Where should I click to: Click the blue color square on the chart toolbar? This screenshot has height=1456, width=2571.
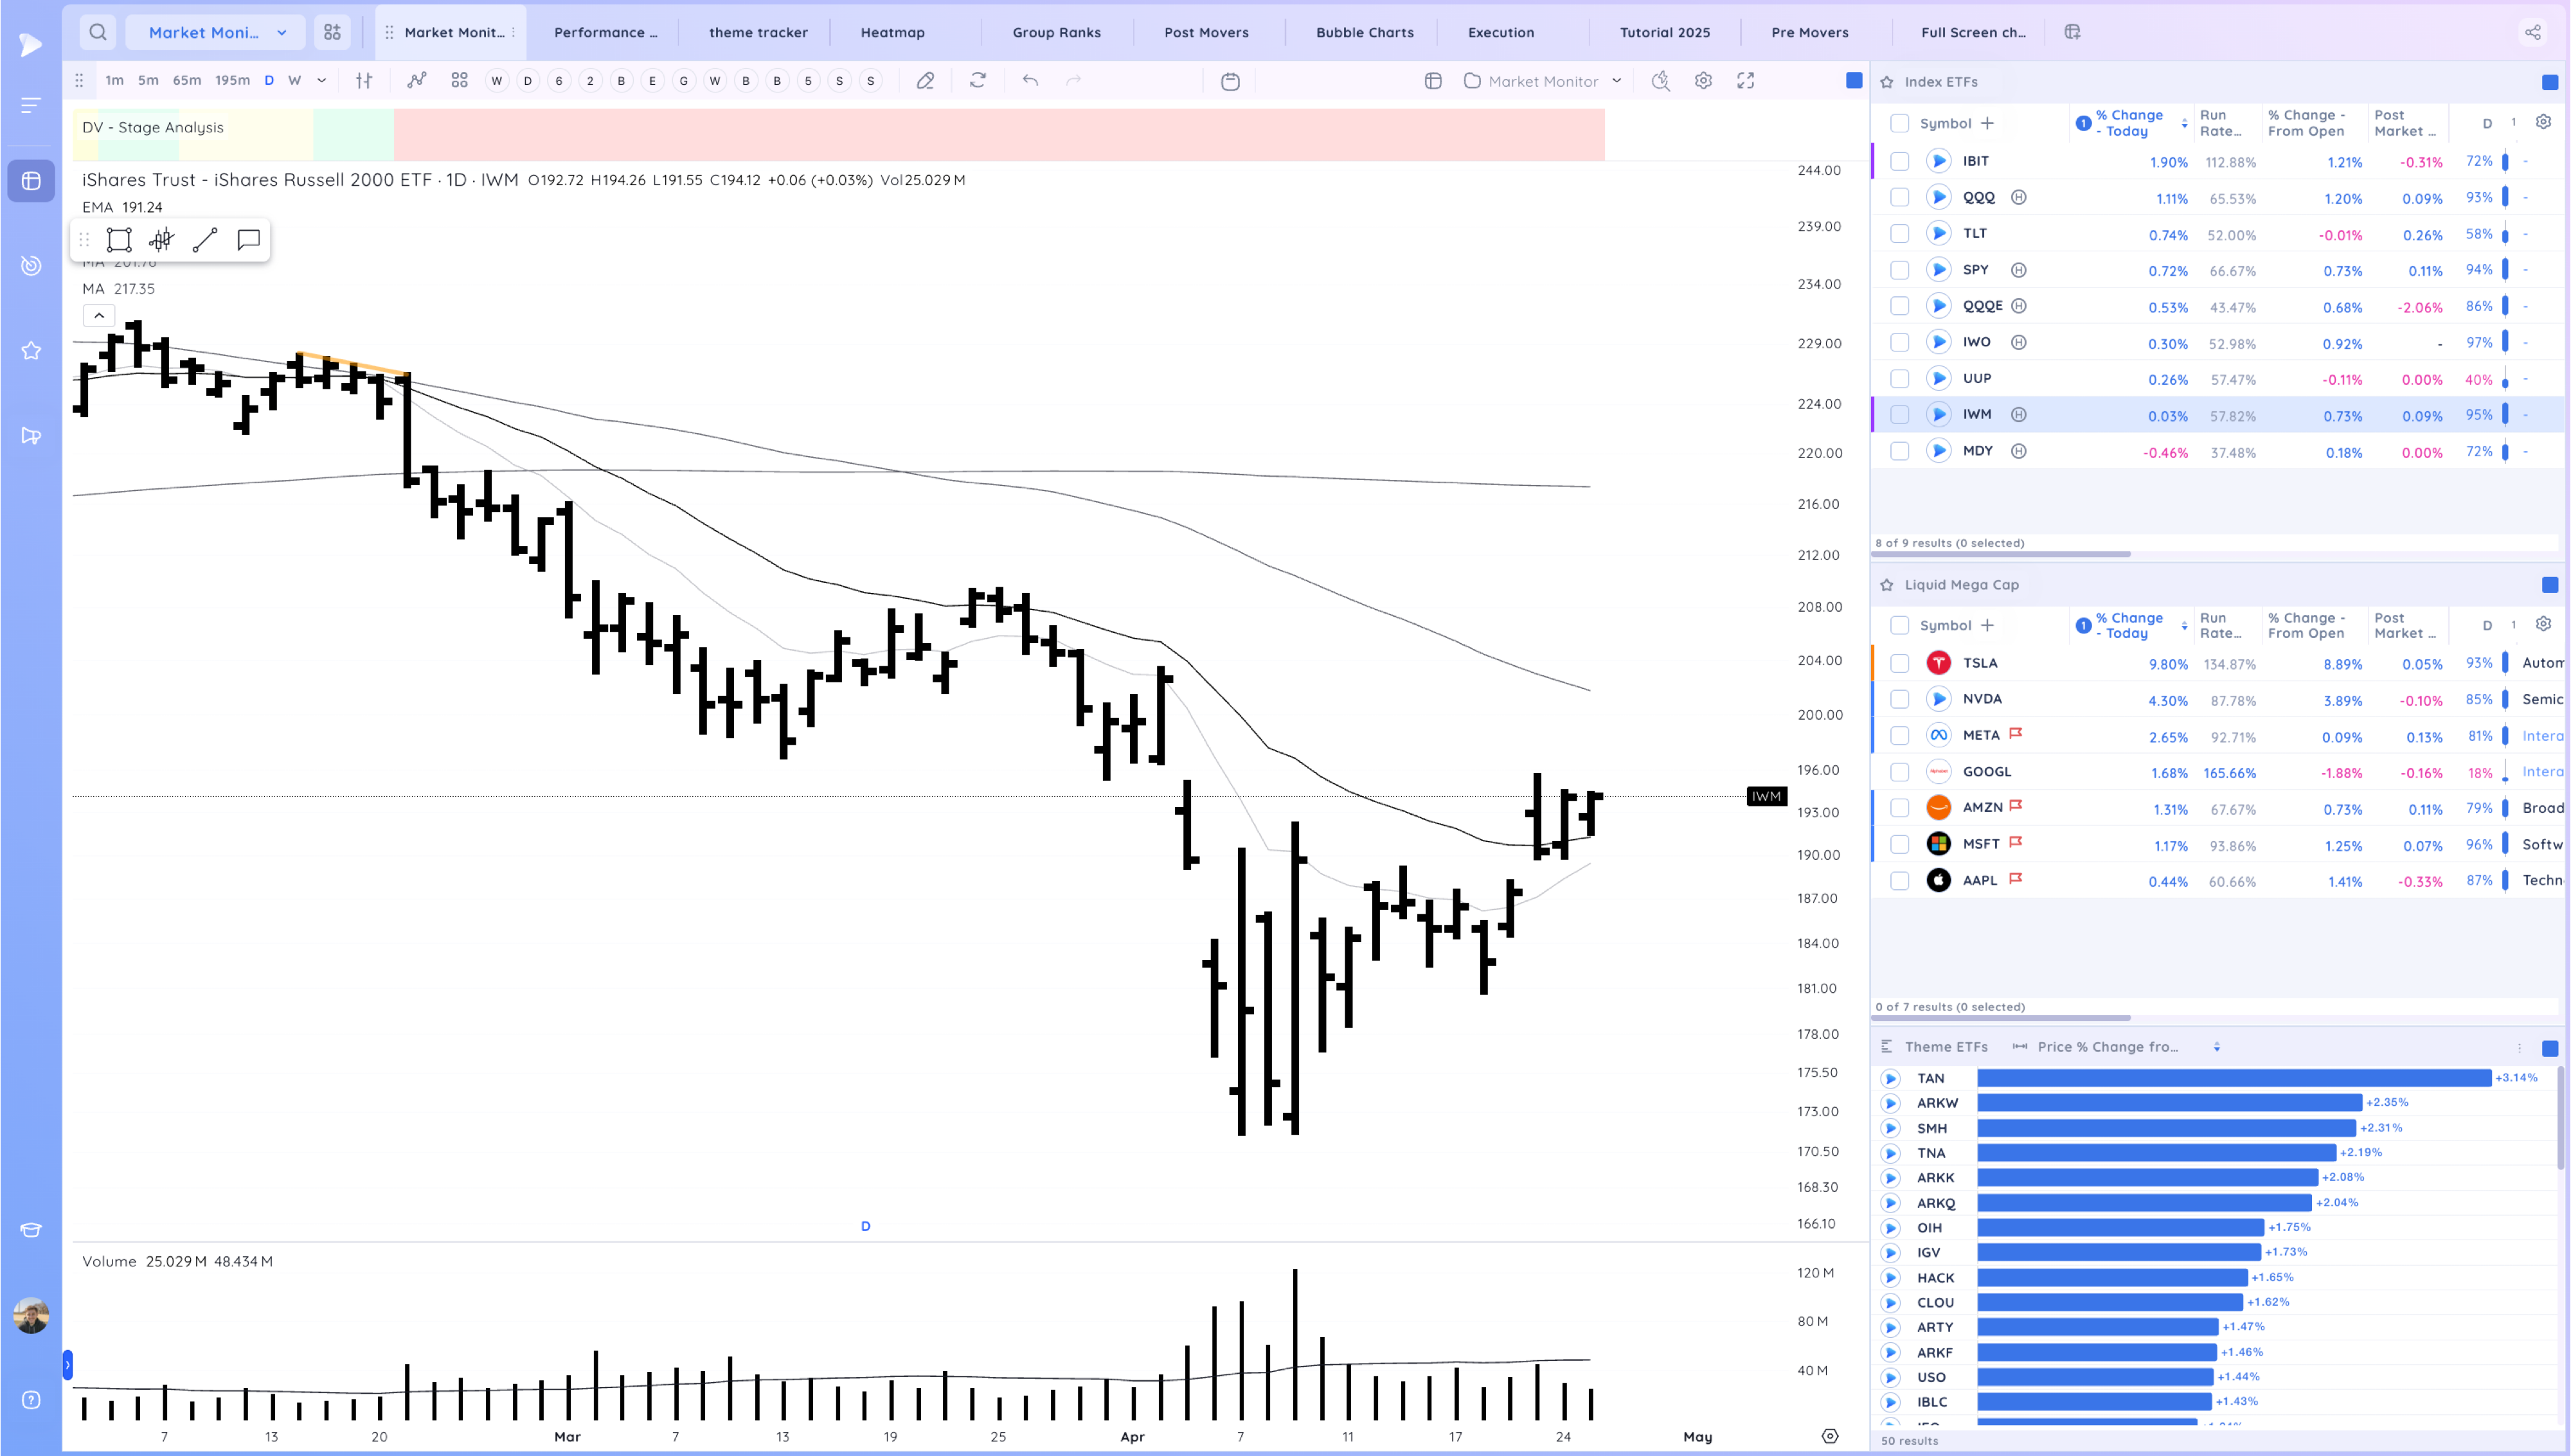(1853, 81)
